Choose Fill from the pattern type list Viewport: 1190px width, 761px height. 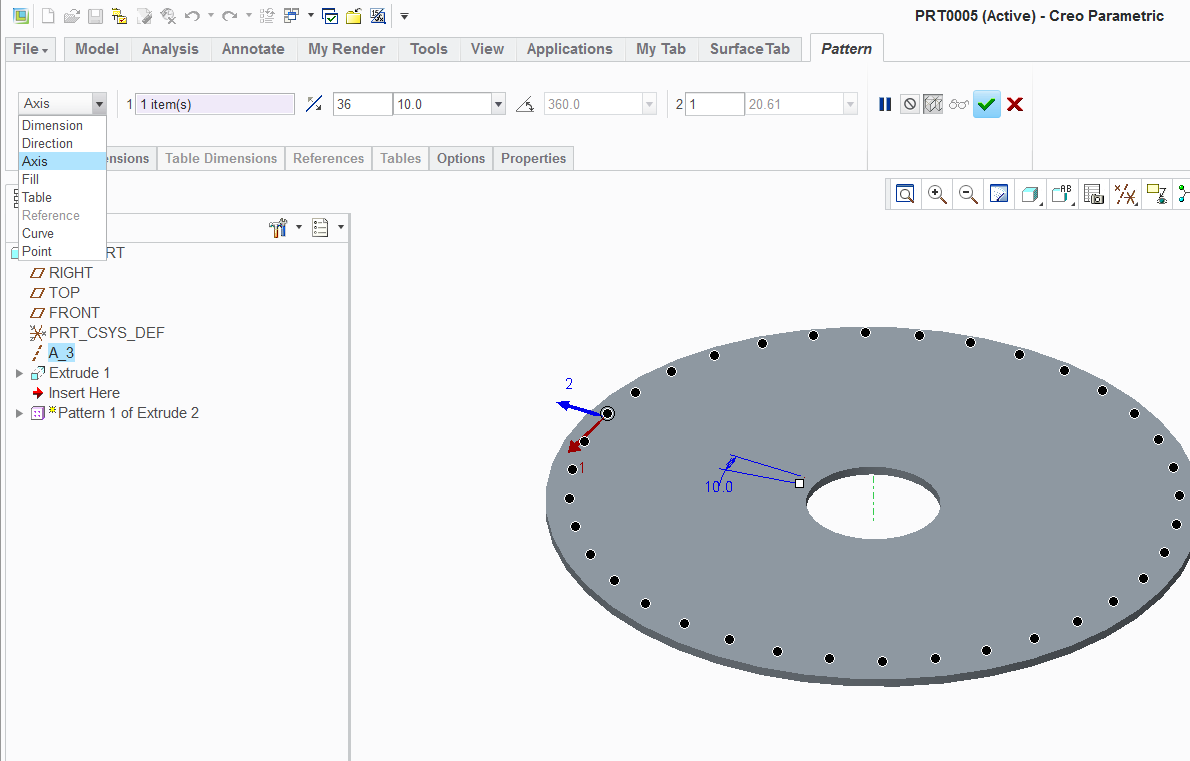coord(62,179)
